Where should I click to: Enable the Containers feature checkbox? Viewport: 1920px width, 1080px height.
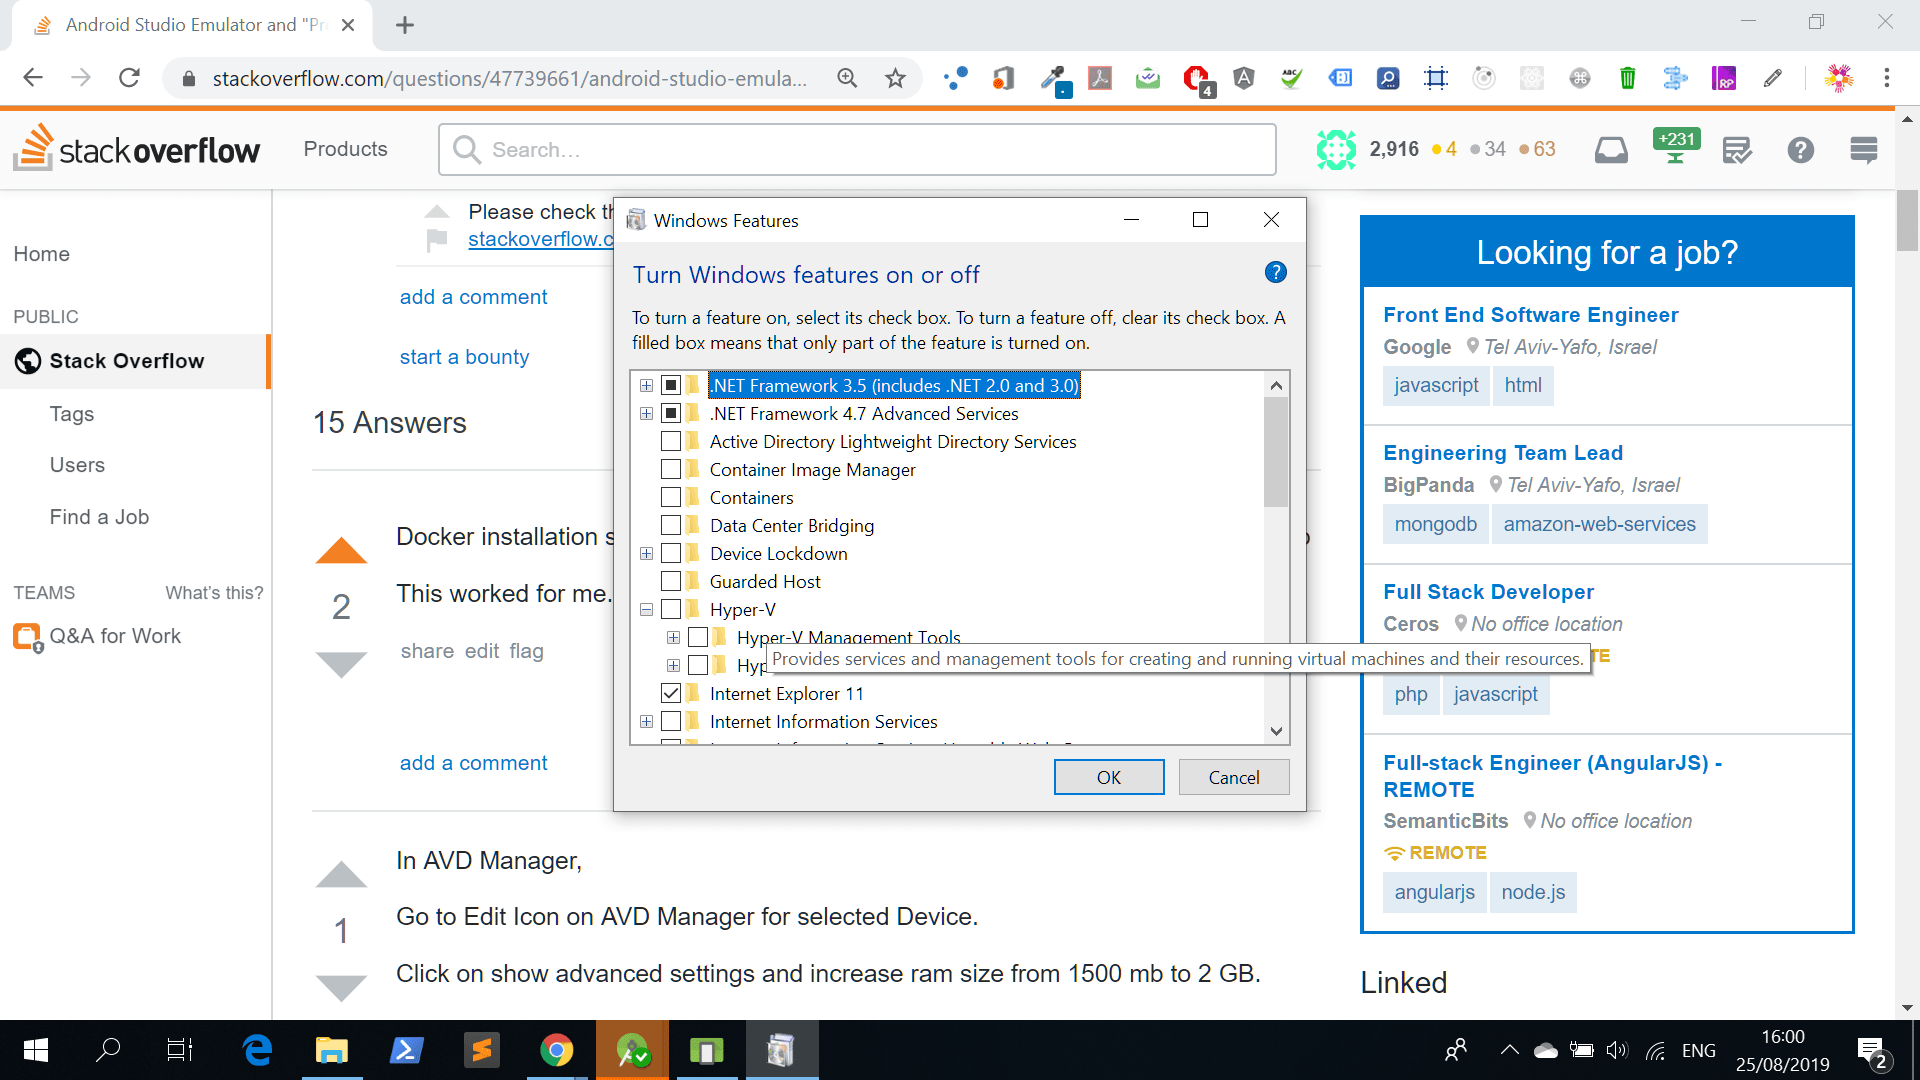click(671, 497)
